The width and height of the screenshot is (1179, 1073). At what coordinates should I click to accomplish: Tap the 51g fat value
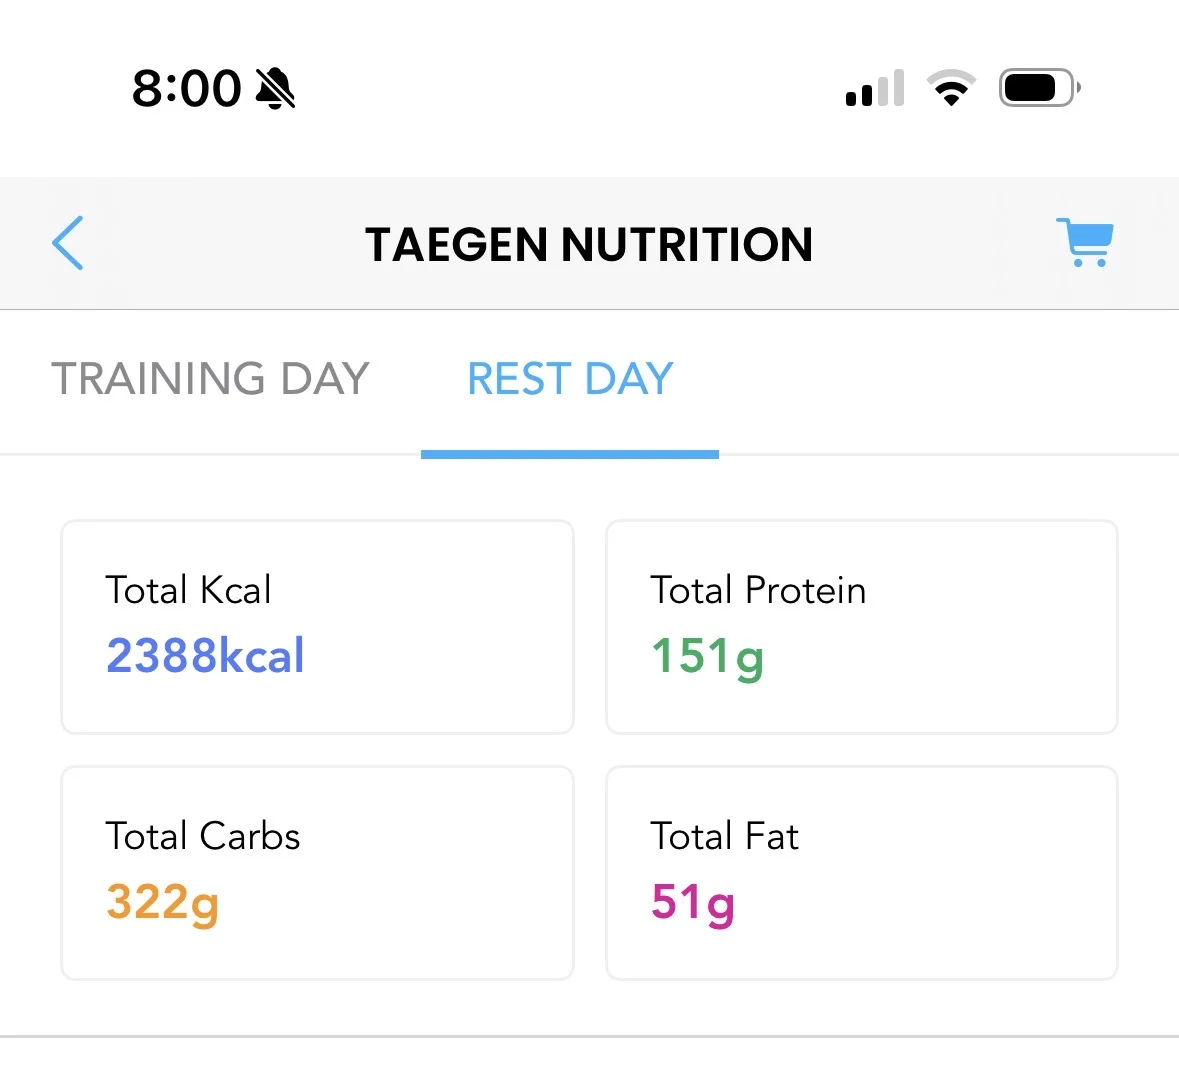[x=693, y=904]
